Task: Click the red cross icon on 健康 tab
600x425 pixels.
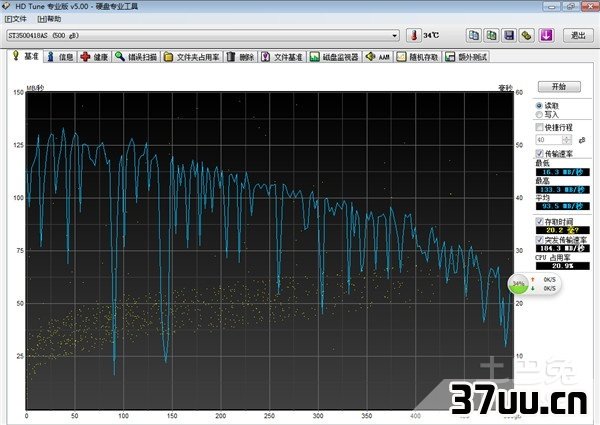Action: (85, 57)
